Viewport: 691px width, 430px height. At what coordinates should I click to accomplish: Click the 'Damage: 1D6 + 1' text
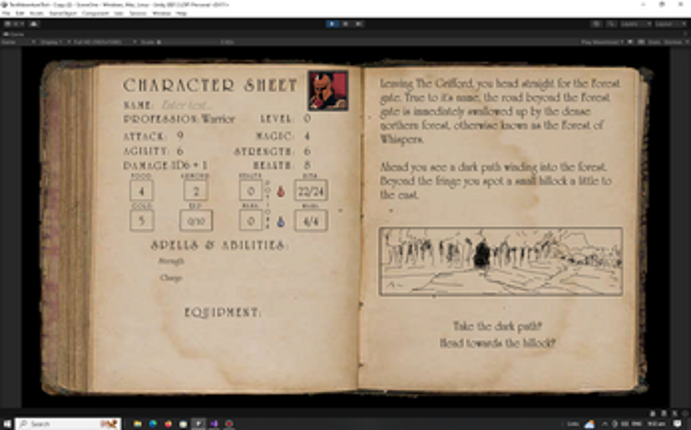point(165,166)
